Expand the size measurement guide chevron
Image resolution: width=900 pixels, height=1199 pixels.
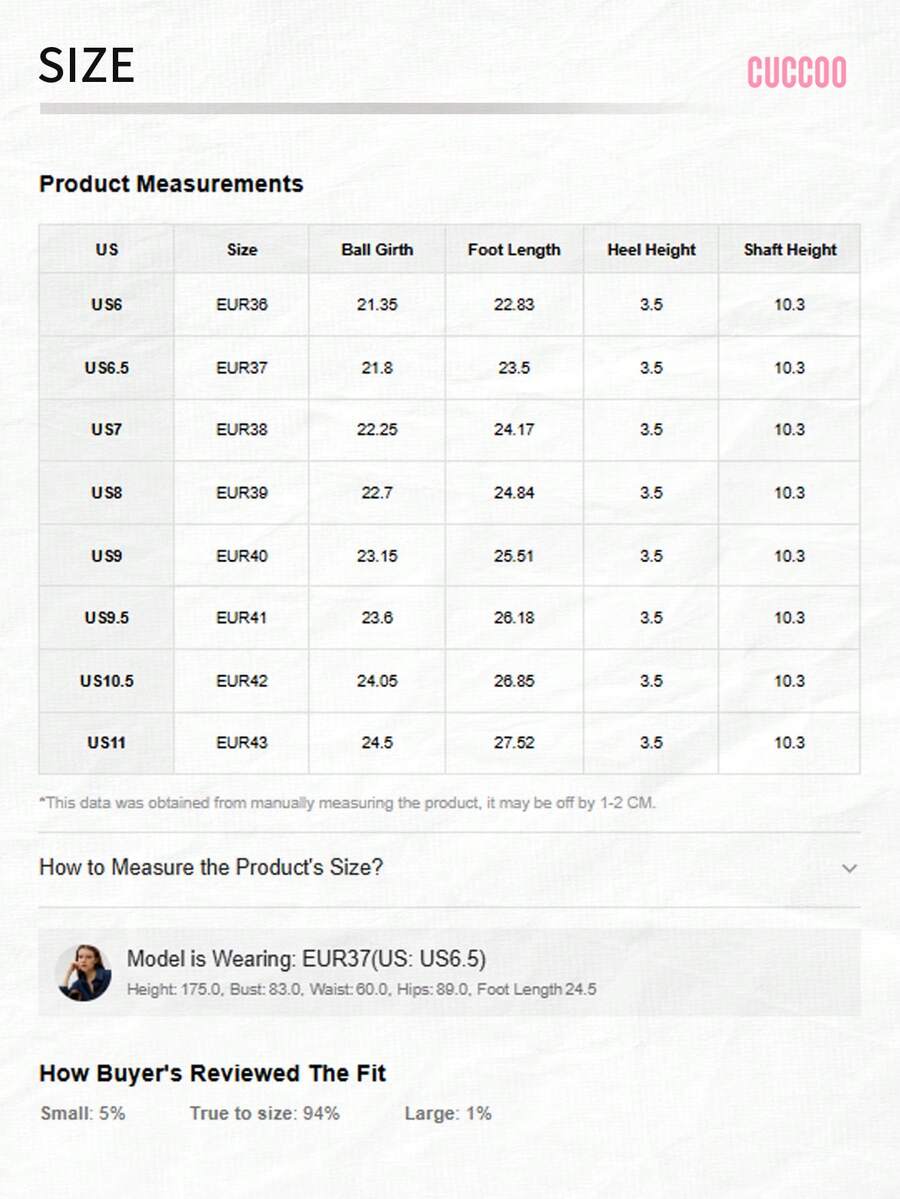849,868
